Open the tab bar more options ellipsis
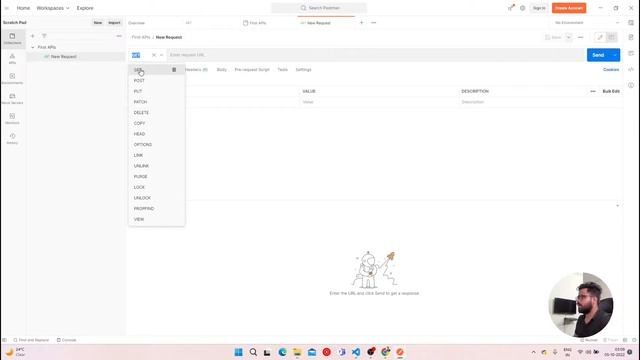640x360 pixels. 373,23
